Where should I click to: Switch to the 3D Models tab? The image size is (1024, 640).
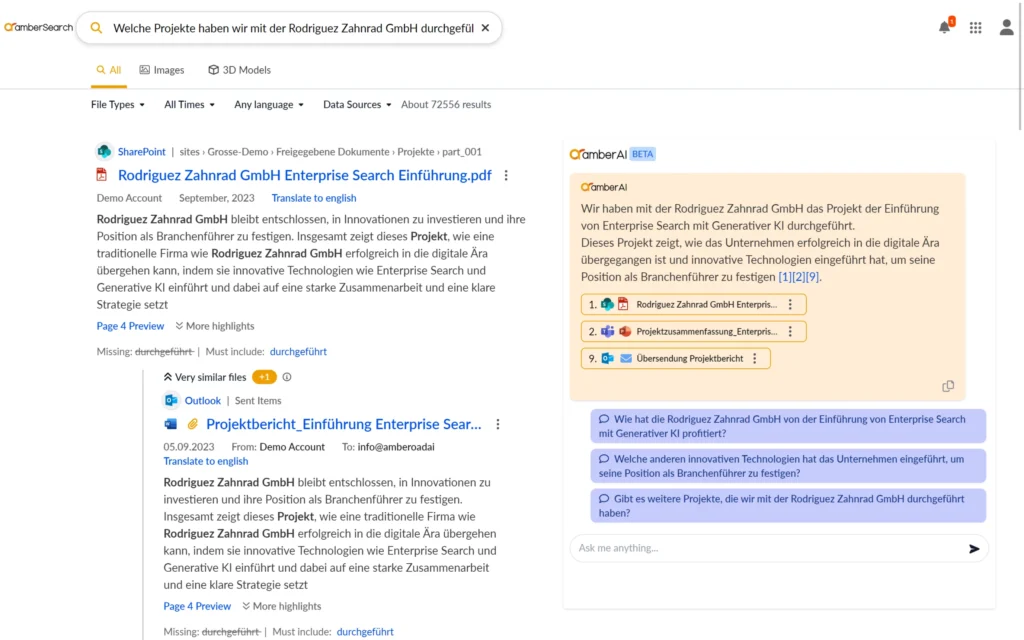[x=239, y=70]
